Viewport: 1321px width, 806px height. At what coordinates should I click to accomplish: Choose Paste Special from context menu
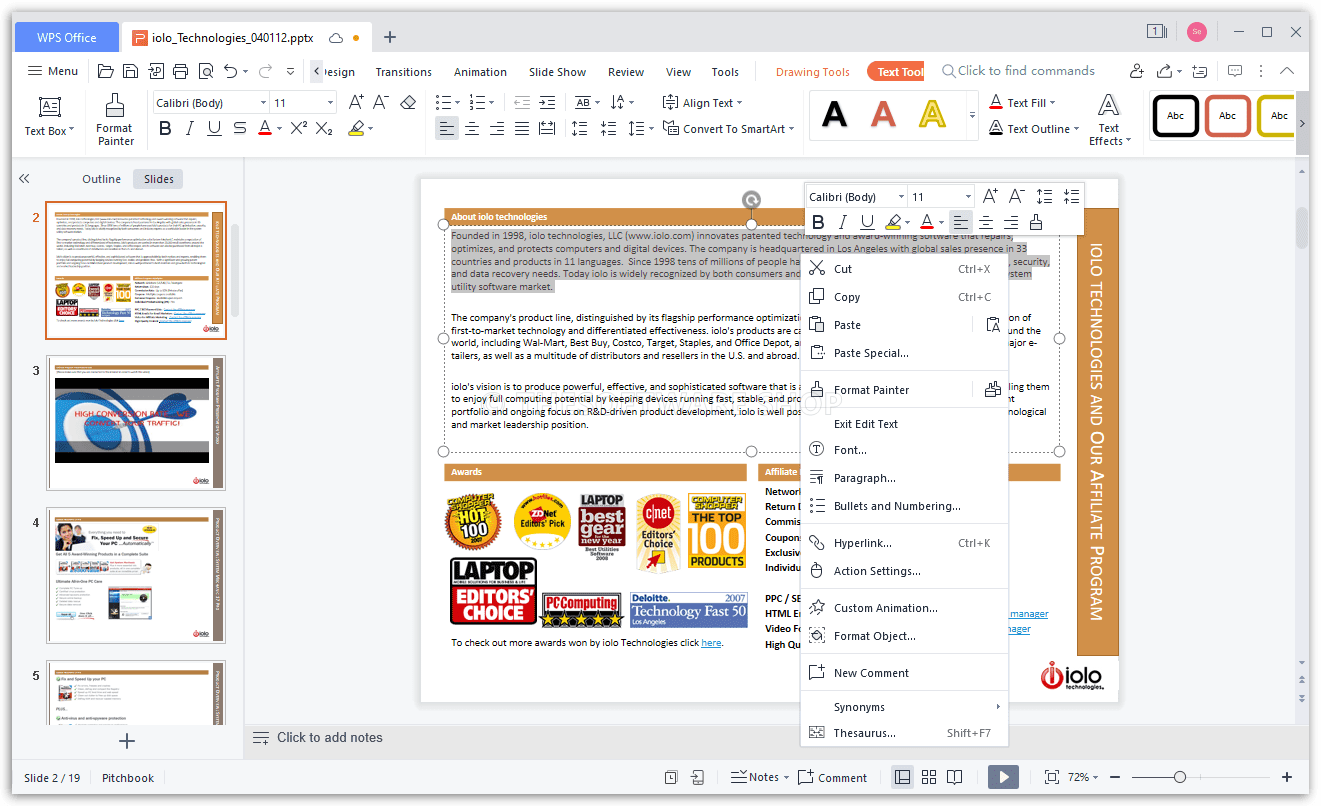tap(904, 353)
